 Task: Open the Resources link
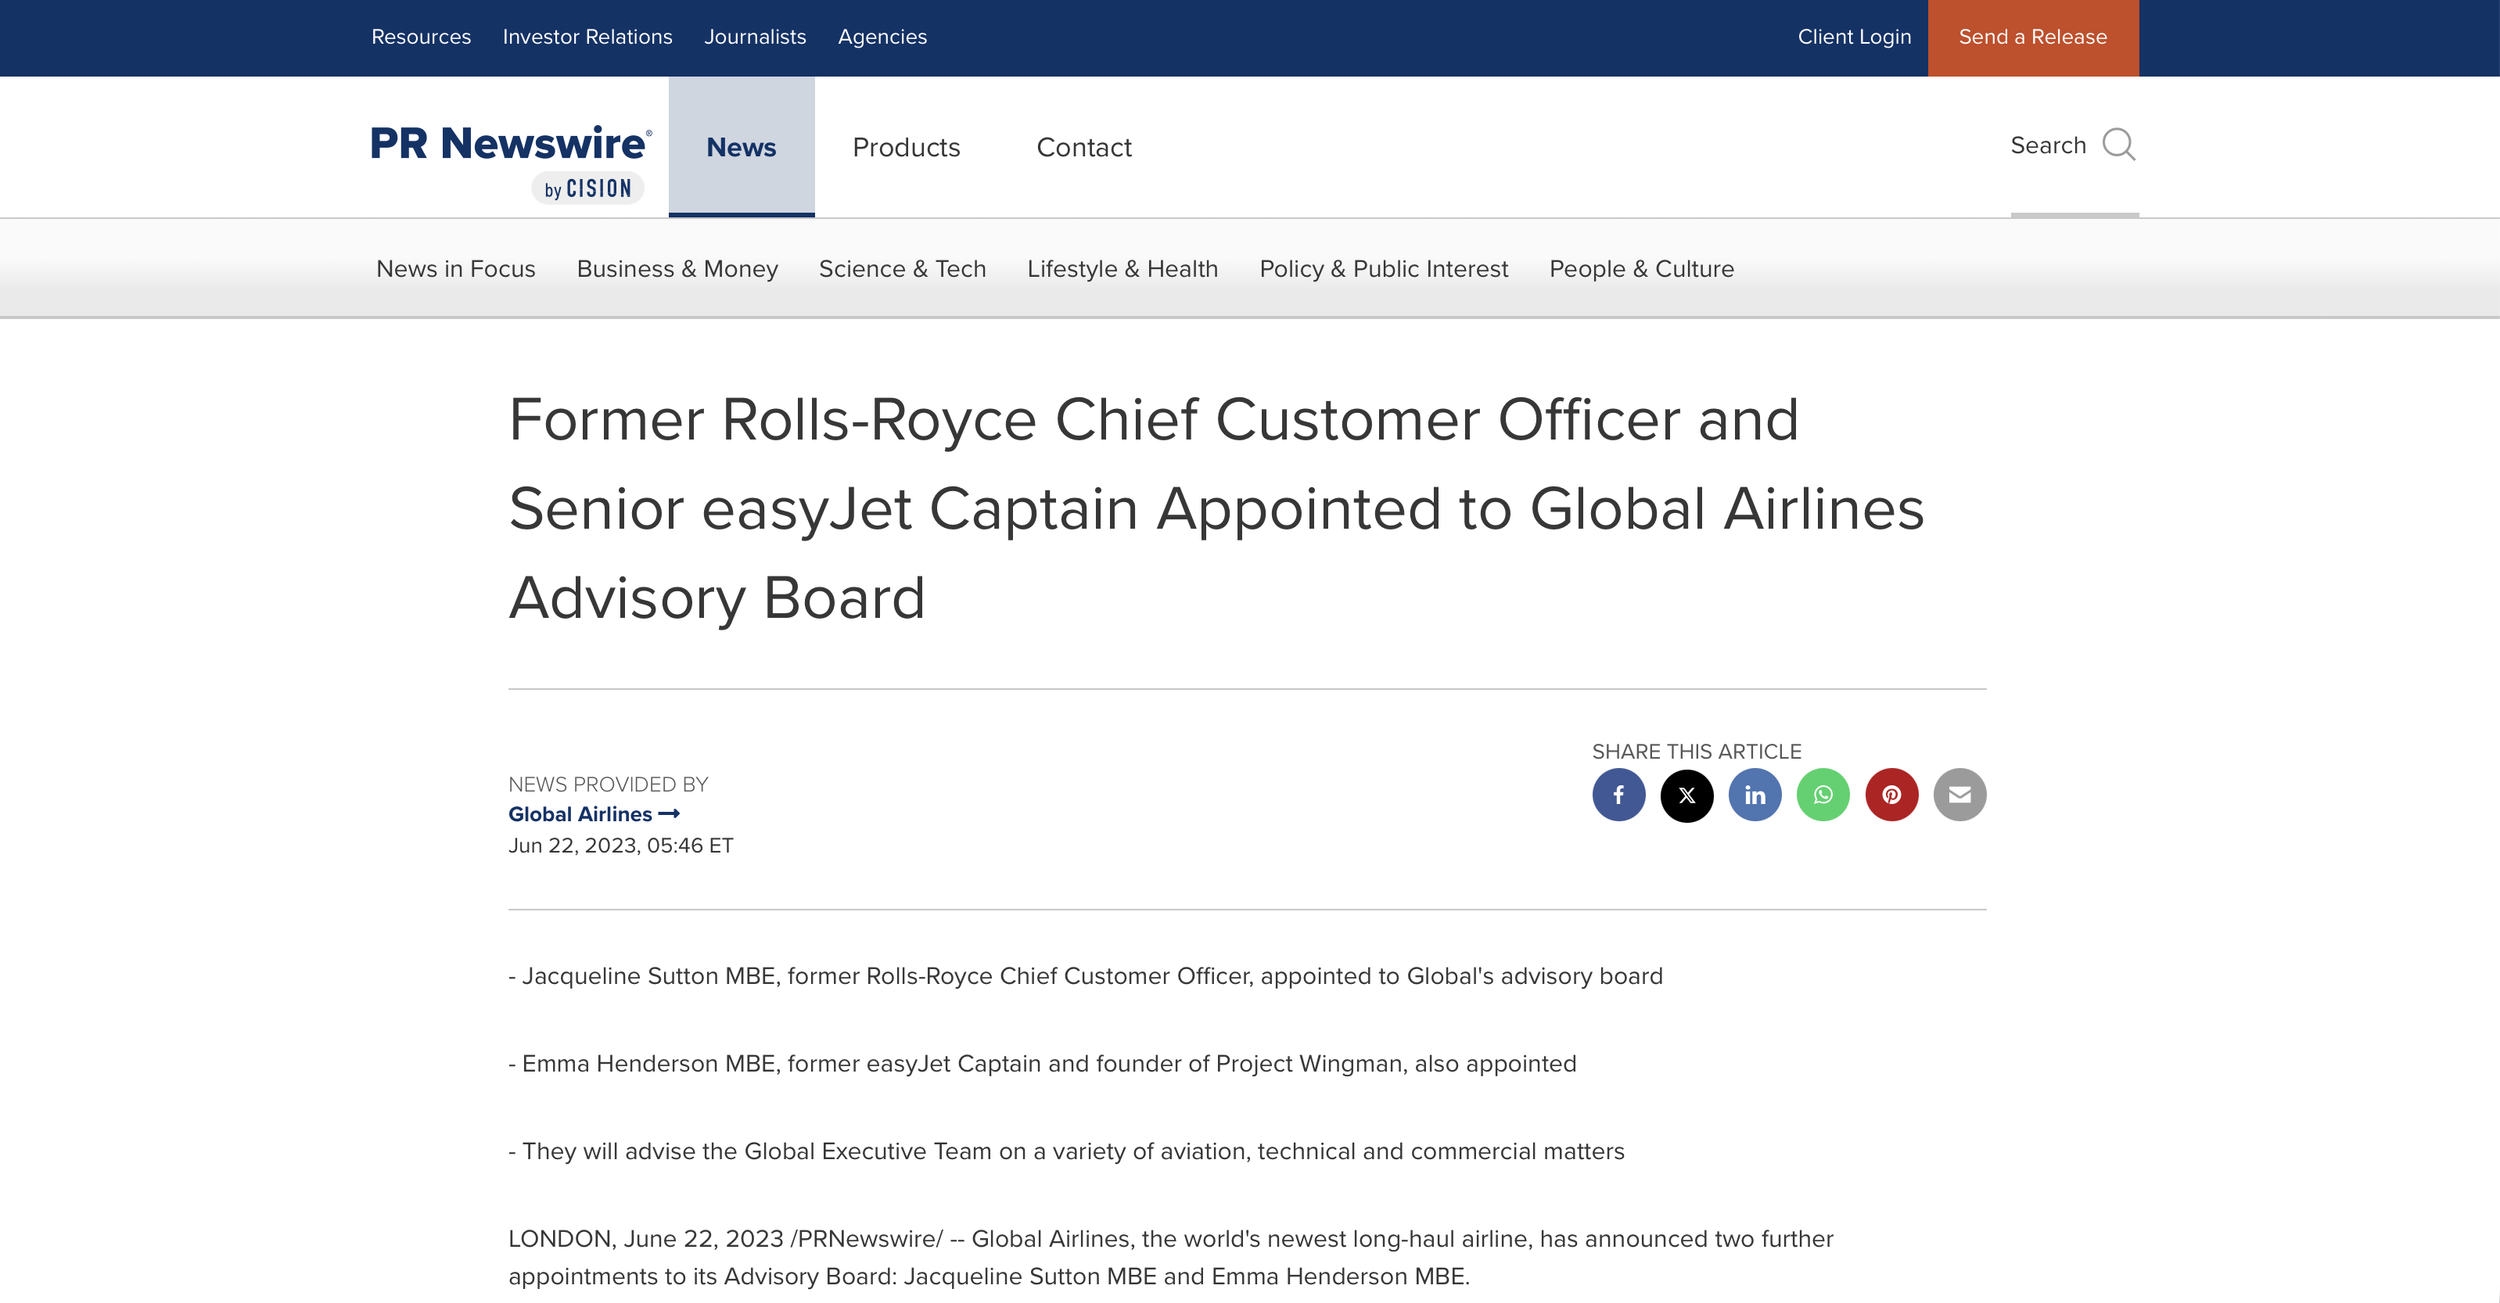tap(421, 37)
